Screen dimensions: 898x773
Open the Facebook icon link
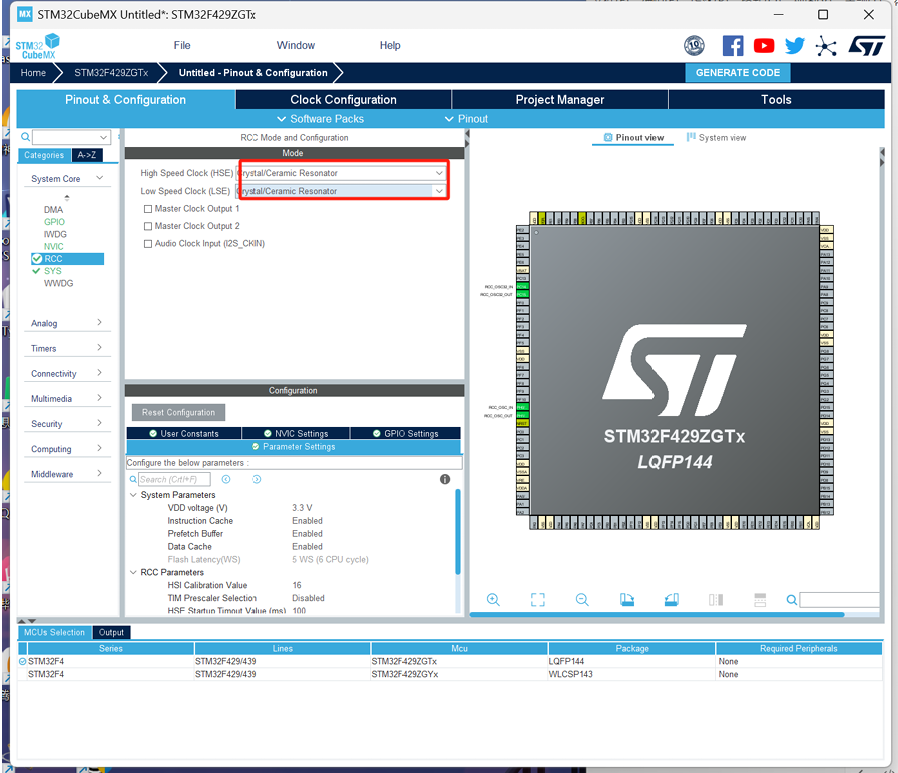[732, 45]
